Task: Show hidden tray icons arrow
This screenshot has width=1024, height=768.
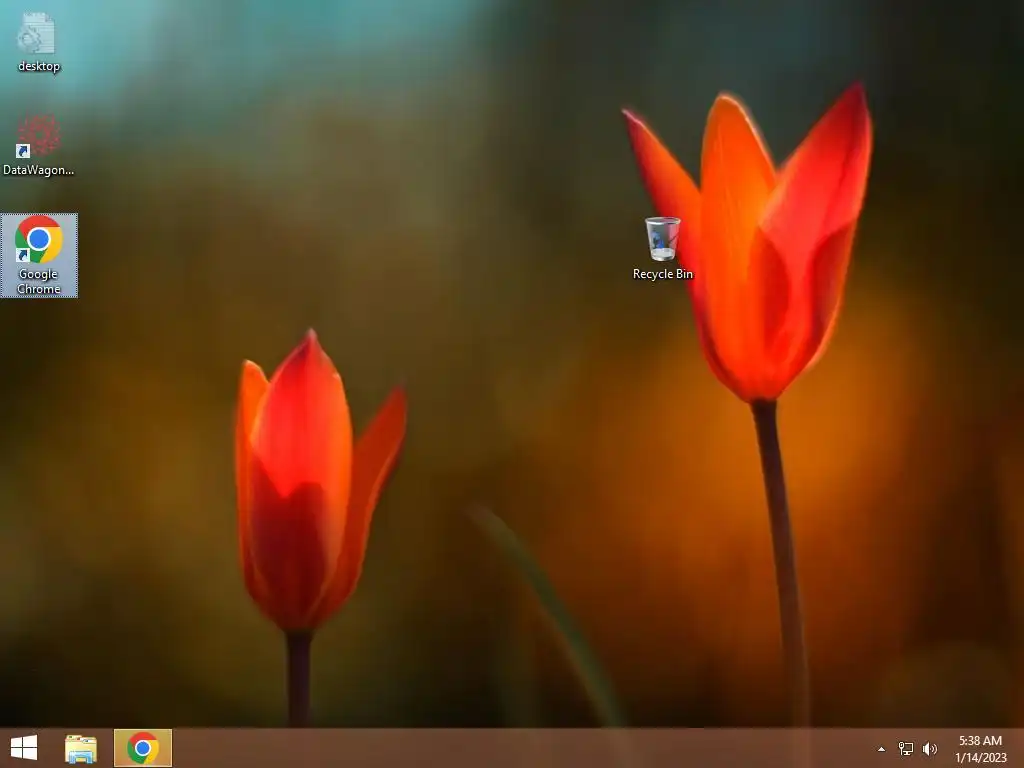Action: pos(881,749)
